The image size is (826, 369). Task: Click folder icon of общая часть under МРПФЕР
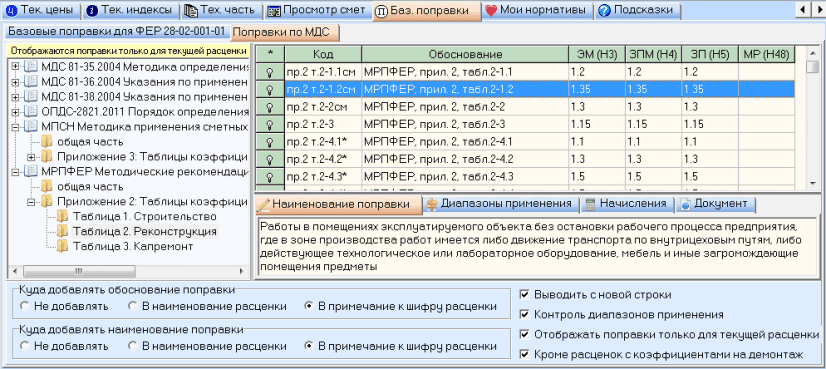click(x=47, y=186)
